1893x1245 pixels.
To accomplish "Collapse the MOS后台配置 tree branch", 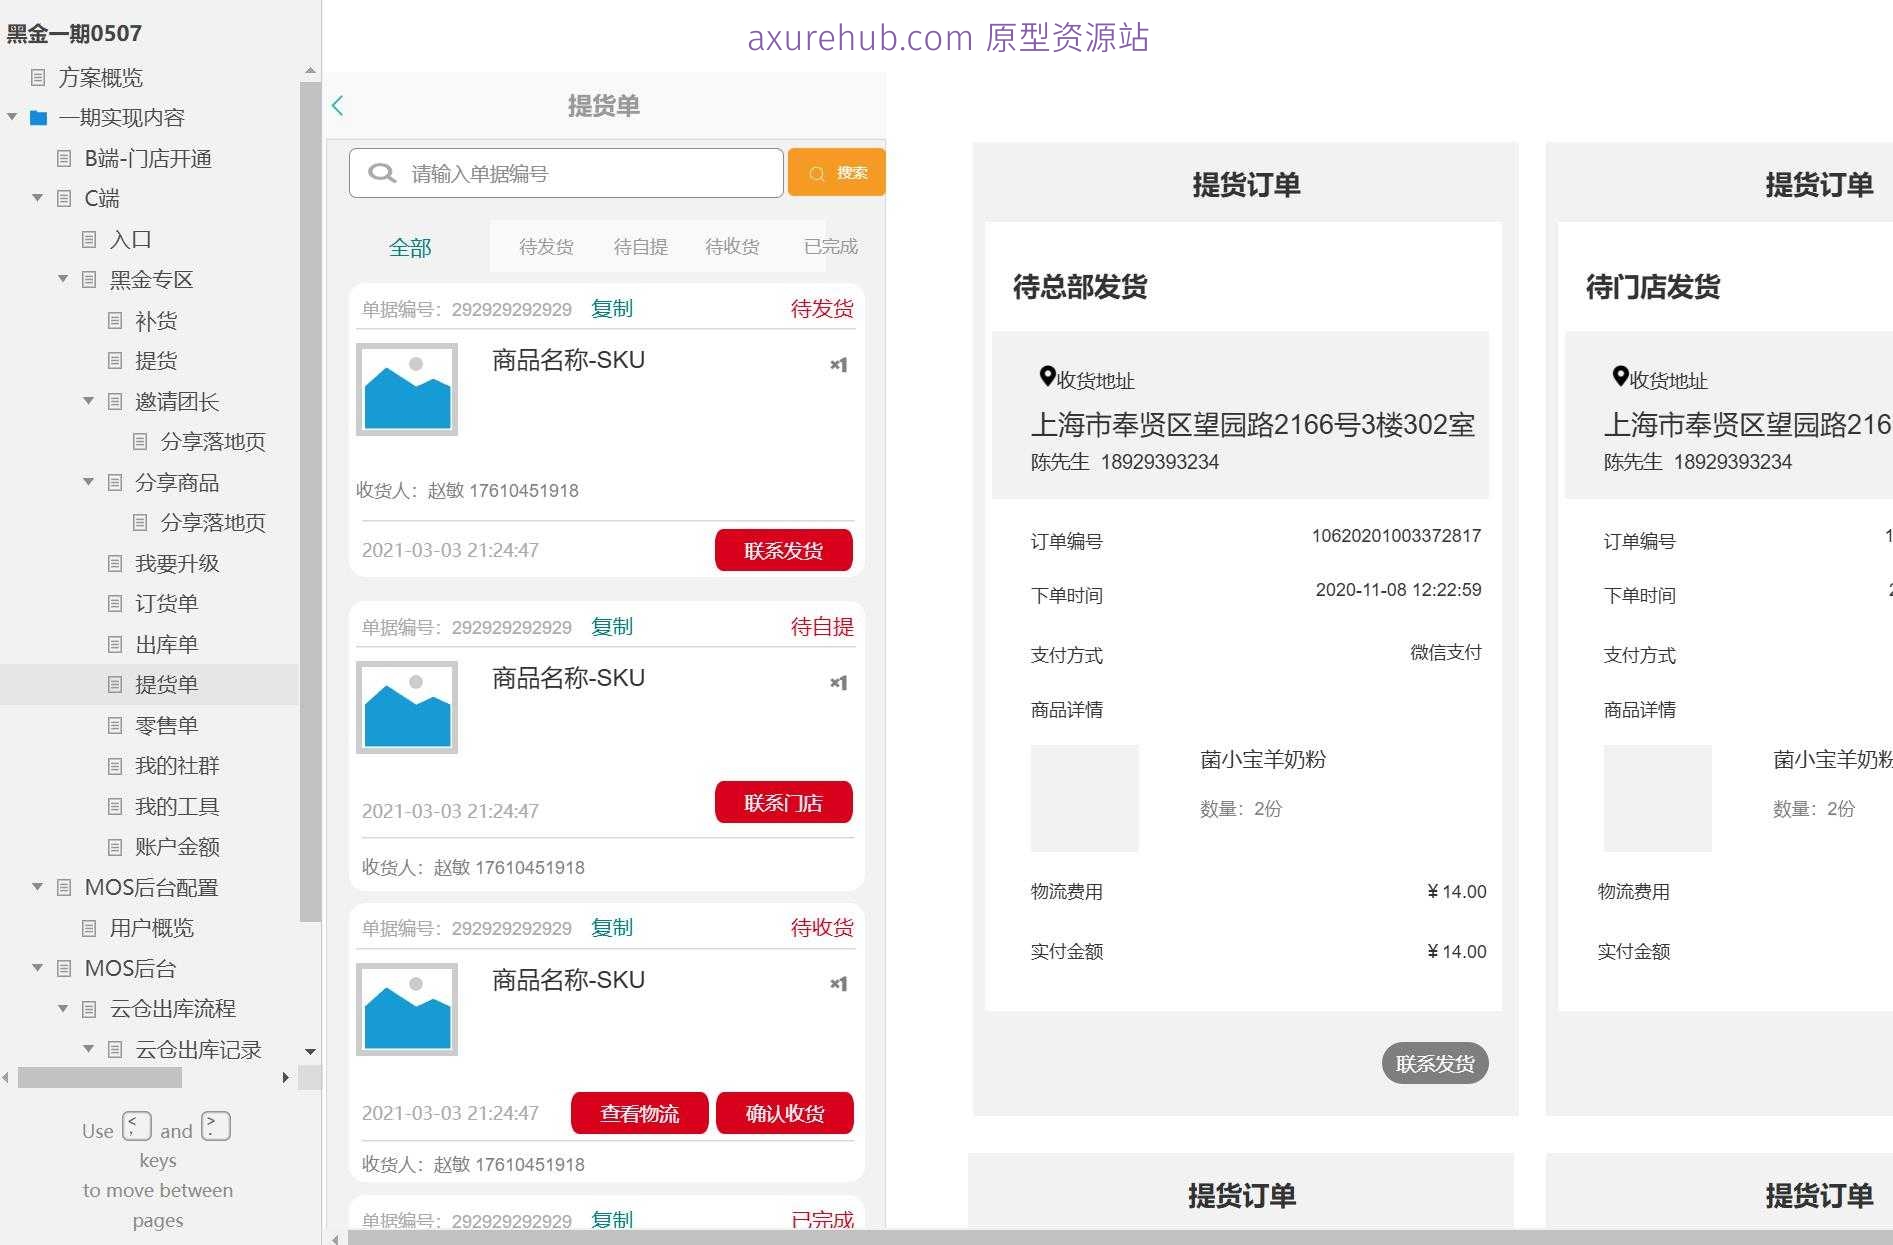I will click(37, 887).
